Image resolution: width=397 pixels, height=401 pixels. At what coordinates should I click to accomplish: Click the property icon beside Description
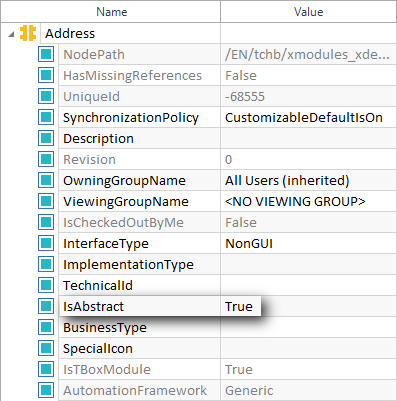pos(46,138)
